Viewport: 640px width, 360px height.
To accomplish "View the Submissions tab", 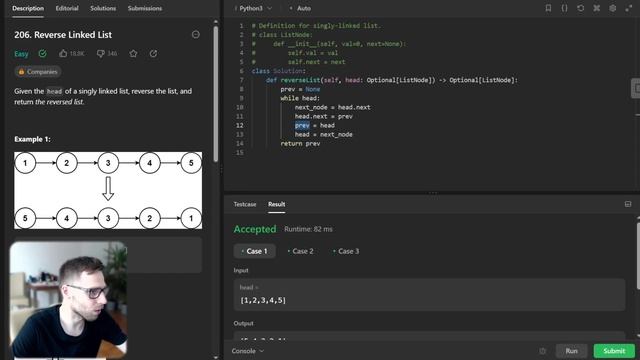I will click(144, 8).
